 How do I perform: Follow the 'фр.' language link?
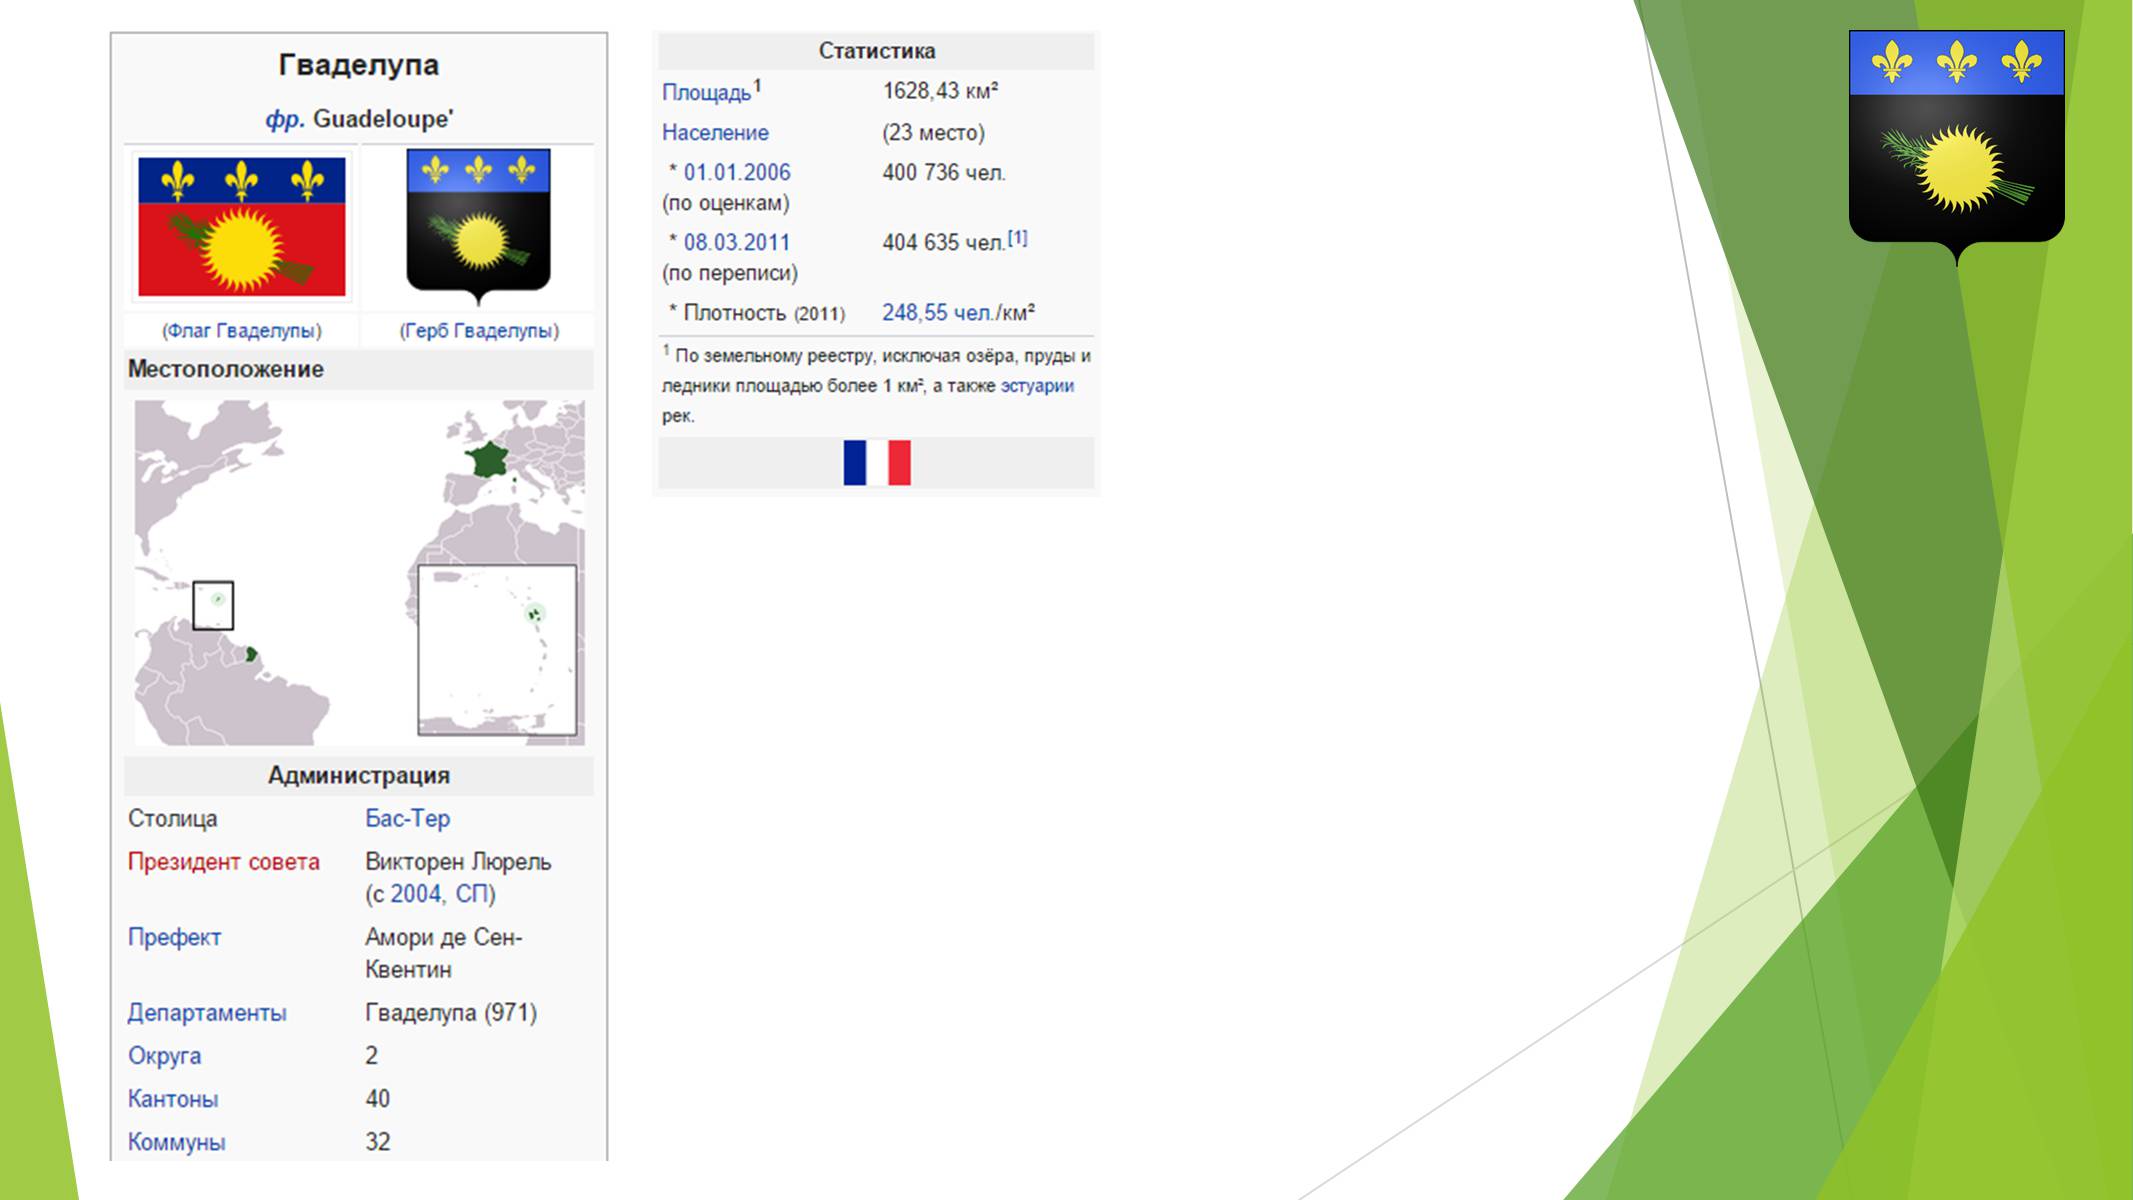pyautogui.click(x=285, y=119)
